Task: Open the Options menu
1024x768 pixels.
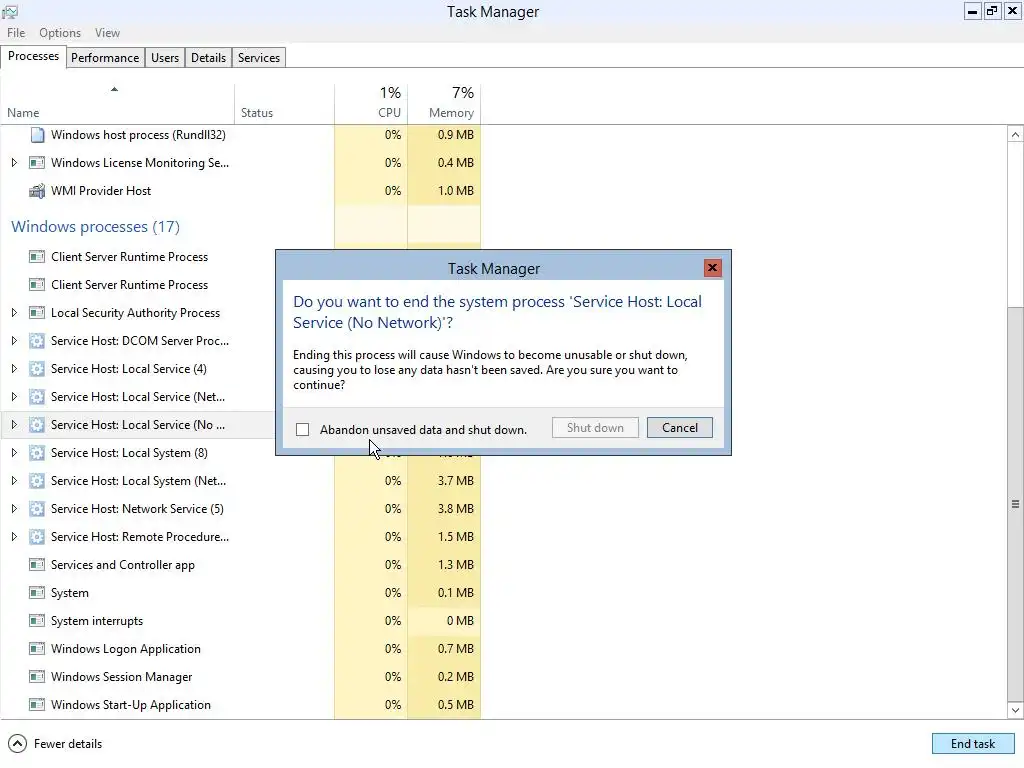Action: [60, 33]
